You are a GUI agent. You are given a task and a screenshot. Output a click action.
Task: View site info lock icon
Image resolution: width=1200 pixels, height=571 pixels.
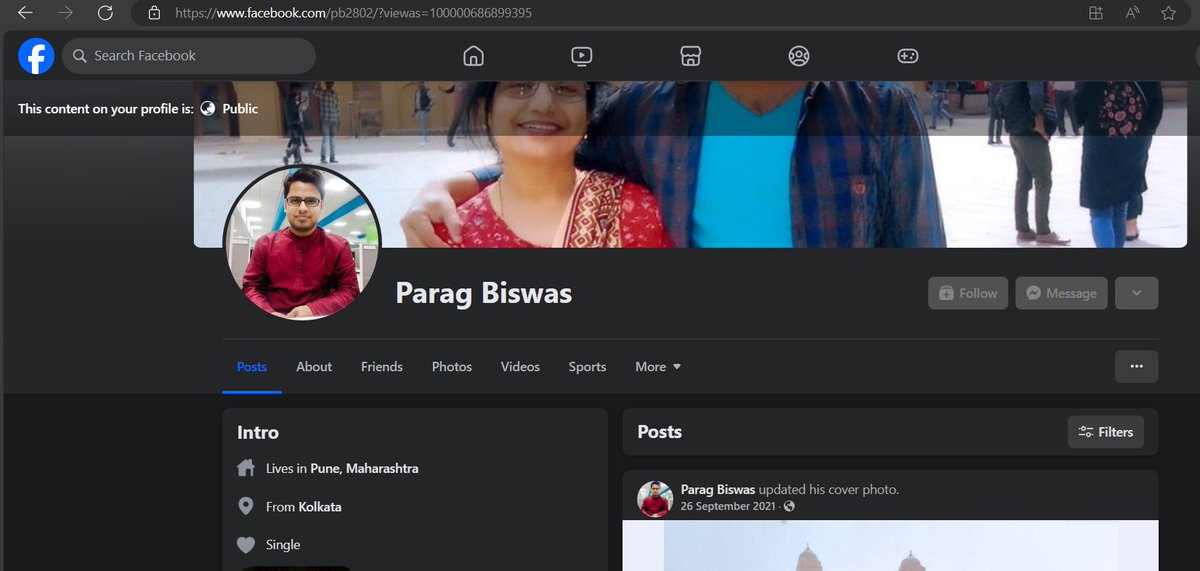tap(153, 13)
